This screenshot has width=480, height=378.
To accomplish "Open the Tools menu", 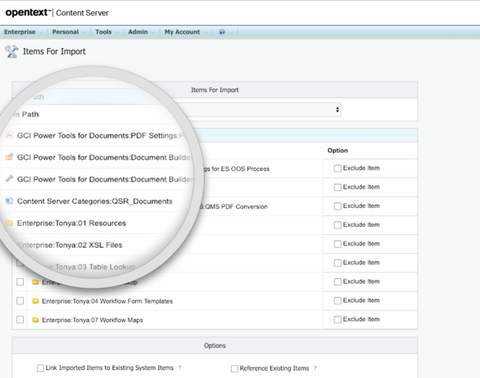I will tap(103, 32).
